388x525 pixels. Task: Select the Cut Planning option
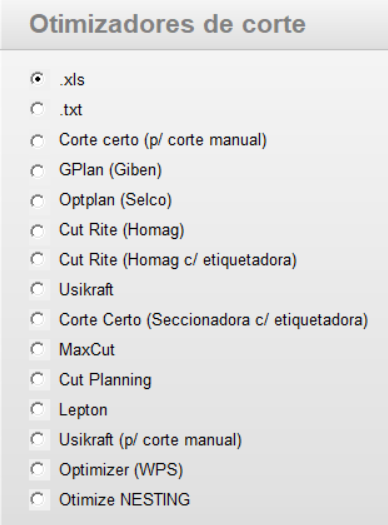[37, 379]
